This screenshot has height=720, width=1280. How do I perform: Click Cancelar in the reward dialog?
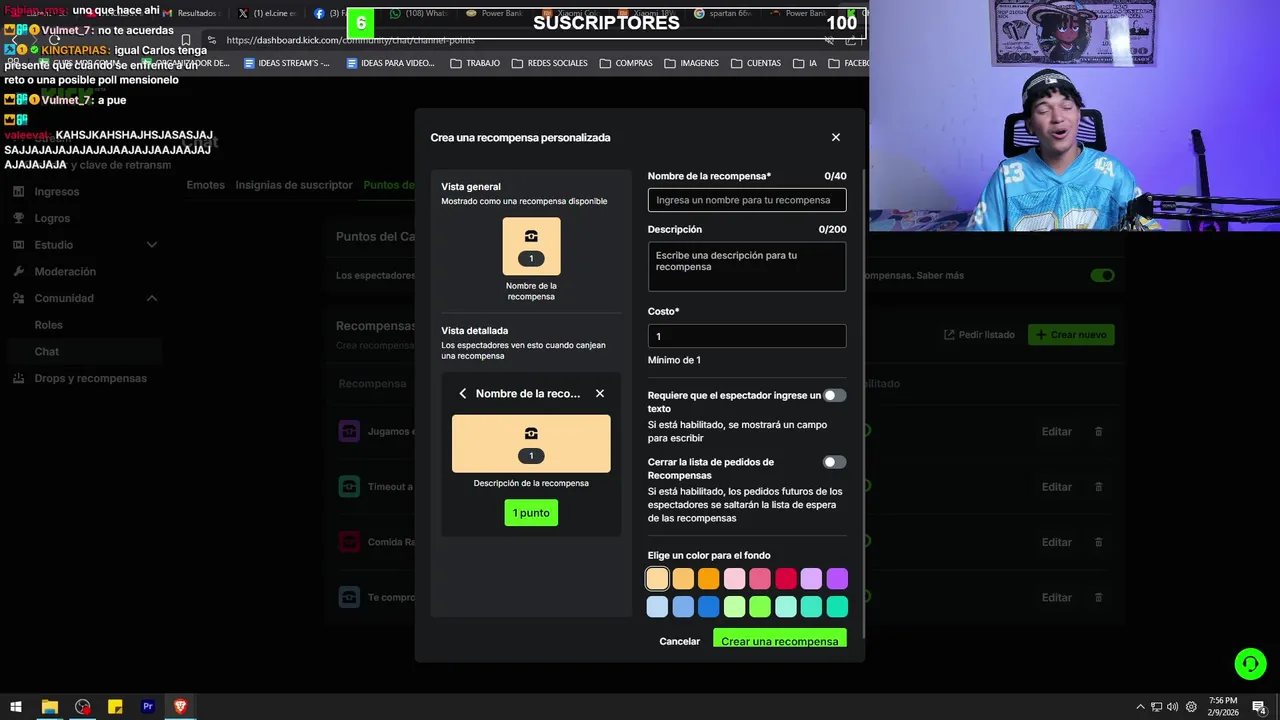(x=680, y=641)
